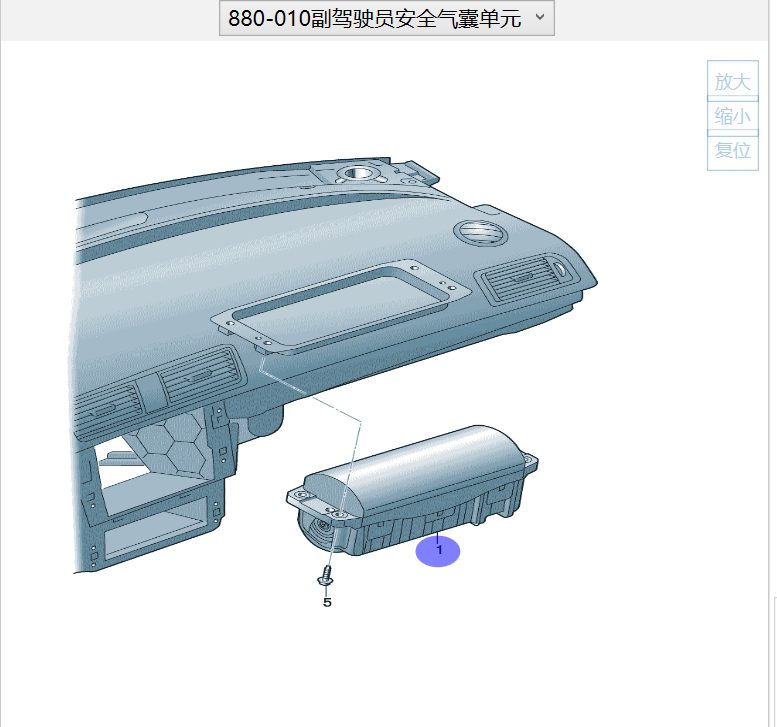The width and height of the screenshot is (777, 727).
Task: Click the mounting screw icon above 5
Action: point(325,577)
